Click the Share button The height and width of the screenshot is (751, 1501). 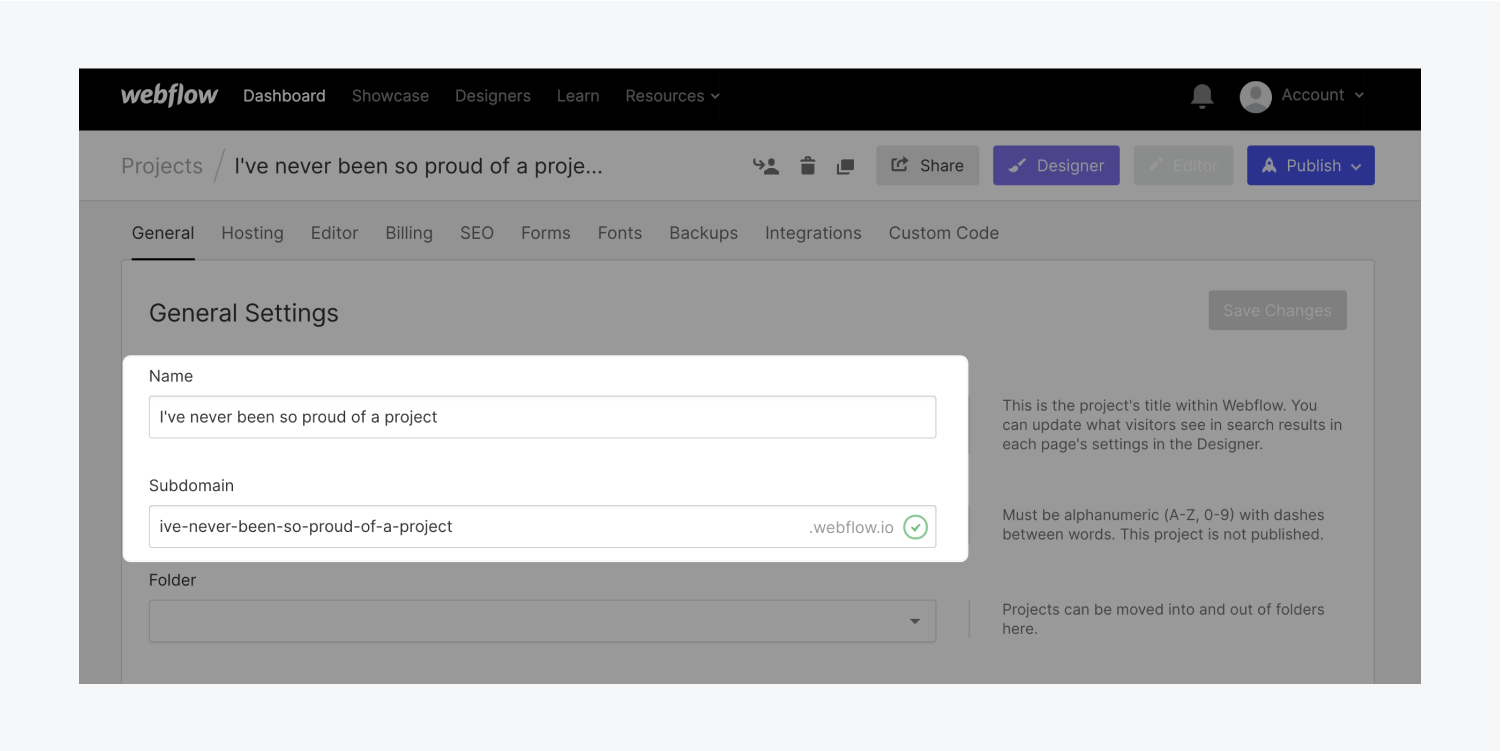coord(927,166)
